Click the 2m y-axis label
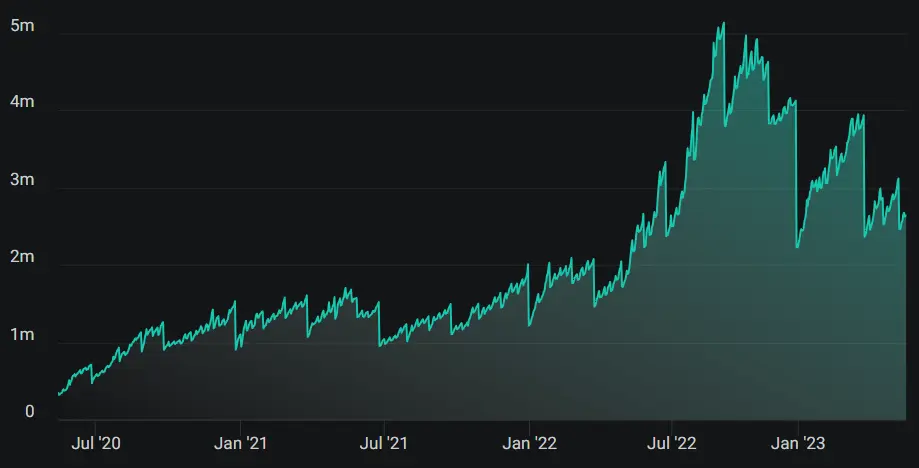Screen dimensions: 919x468 (22, 258)
